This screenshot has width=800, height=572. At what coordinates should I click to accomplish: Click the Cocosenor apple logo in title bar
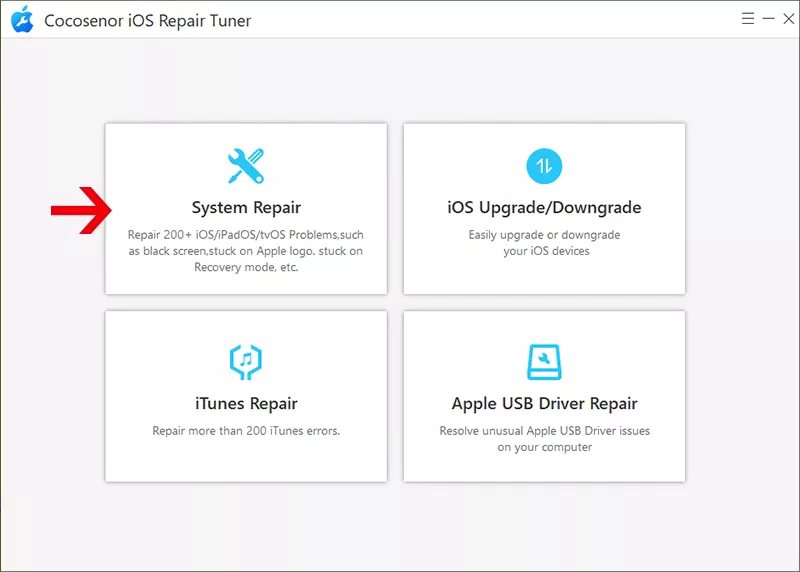point(22,19)
